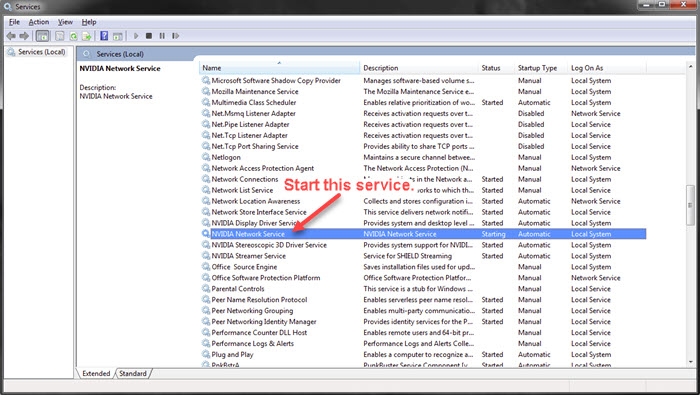Image resolution: width=700 pixels, height=395 pixels.
Task: Click the vertical scrollbar up arrow
Action: [691, 67]
